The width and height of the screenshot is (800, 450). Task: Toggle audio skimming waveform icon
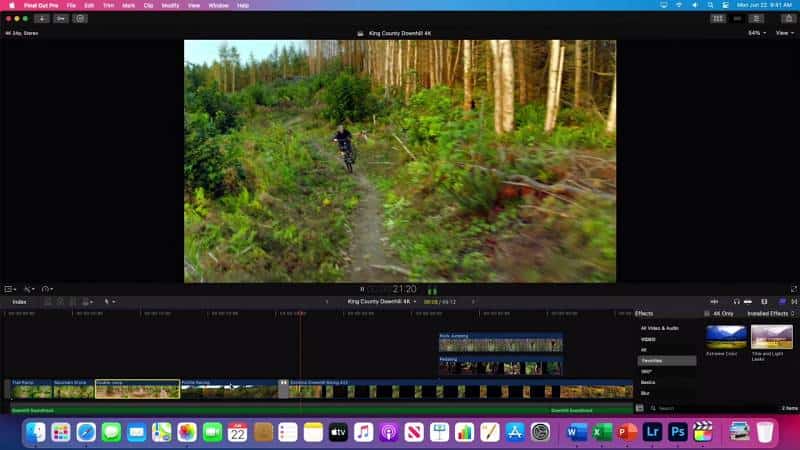tap(714, 302)
